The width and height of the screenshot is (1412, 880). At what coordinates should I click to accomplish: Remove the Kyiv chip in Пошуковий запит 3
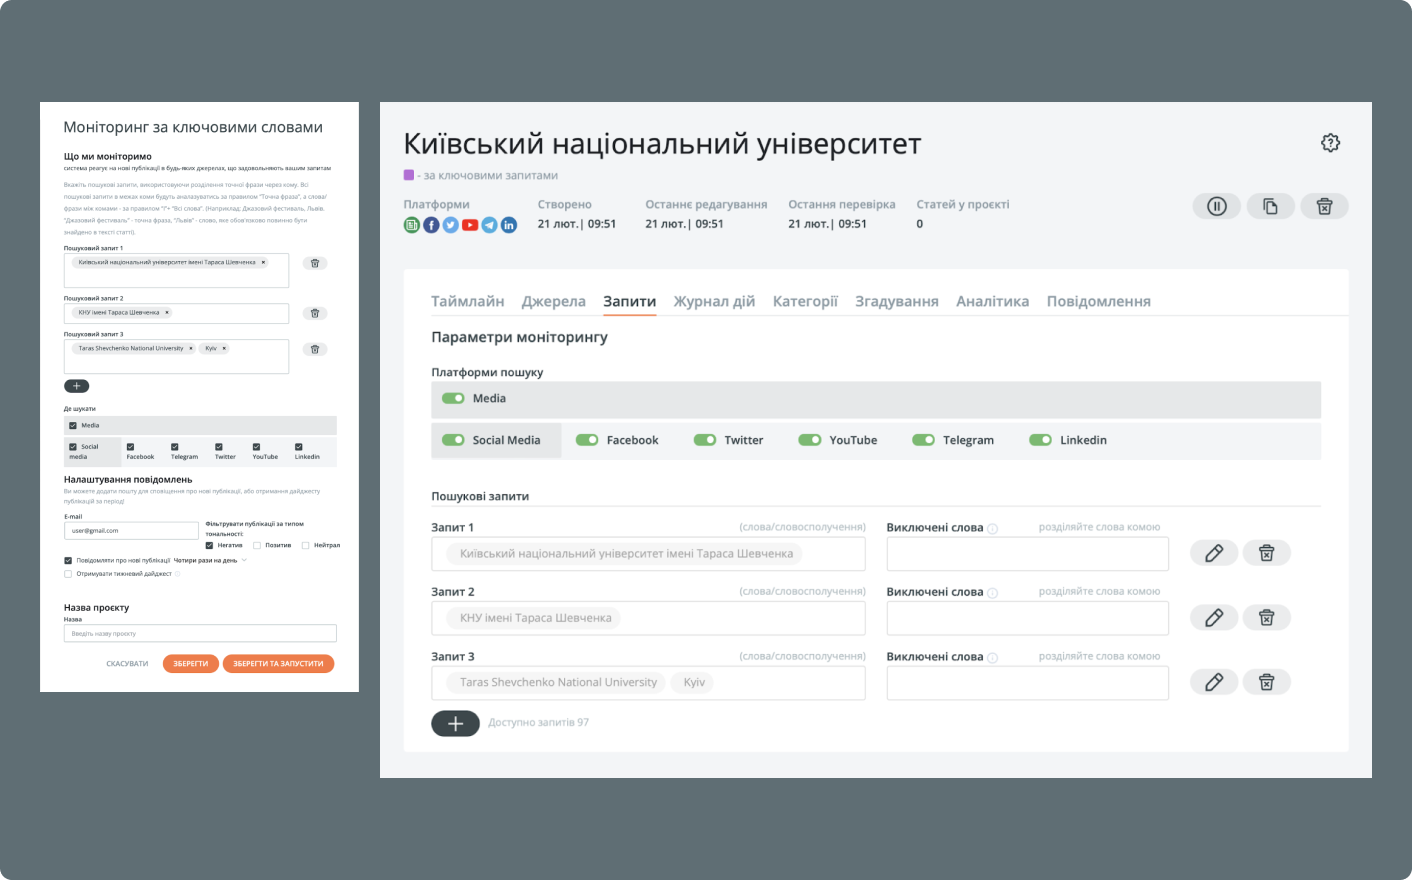click(224, 348)
